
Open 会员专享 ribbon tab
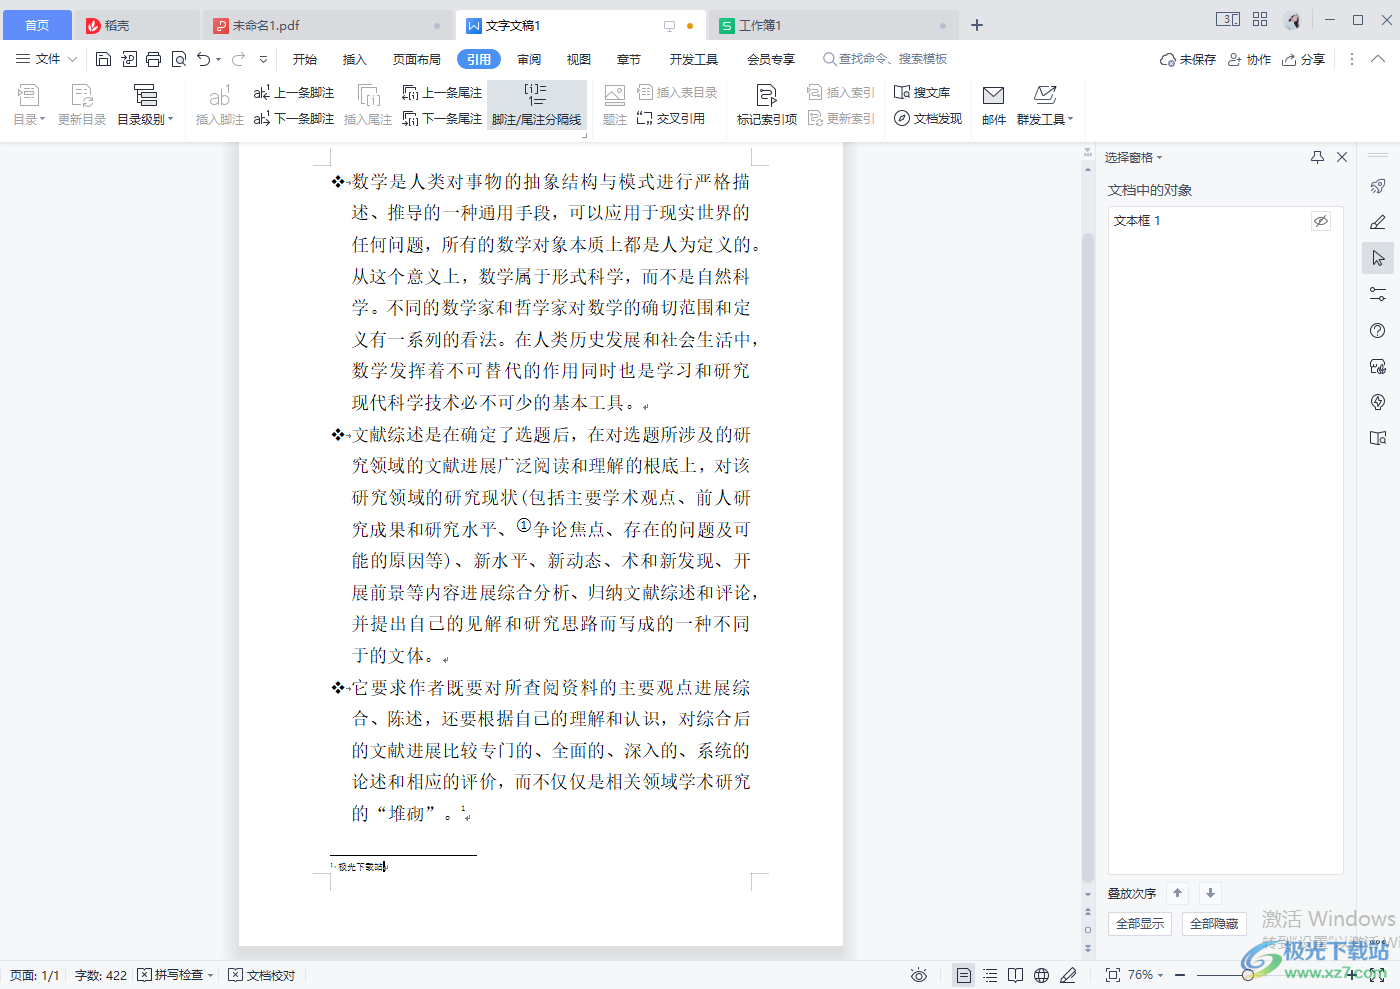(771, 59)
